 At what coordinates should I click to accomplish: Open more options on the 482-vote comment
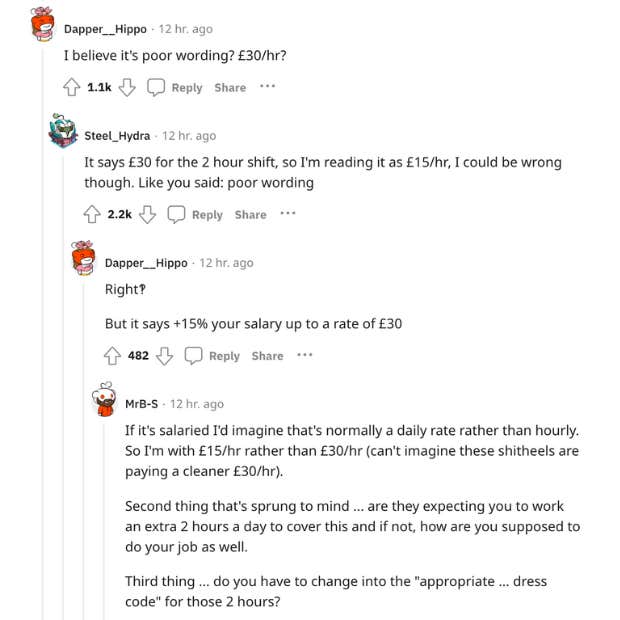pos(305,355)
